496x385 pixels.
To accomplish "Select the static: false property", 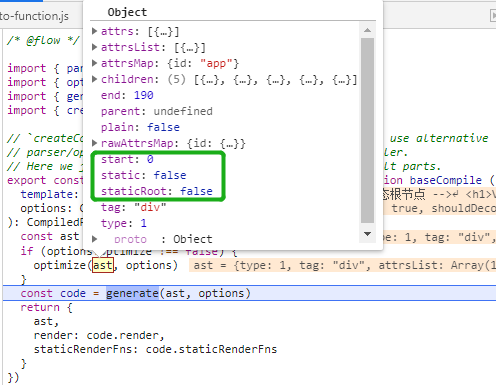I will tap(144, 175).
